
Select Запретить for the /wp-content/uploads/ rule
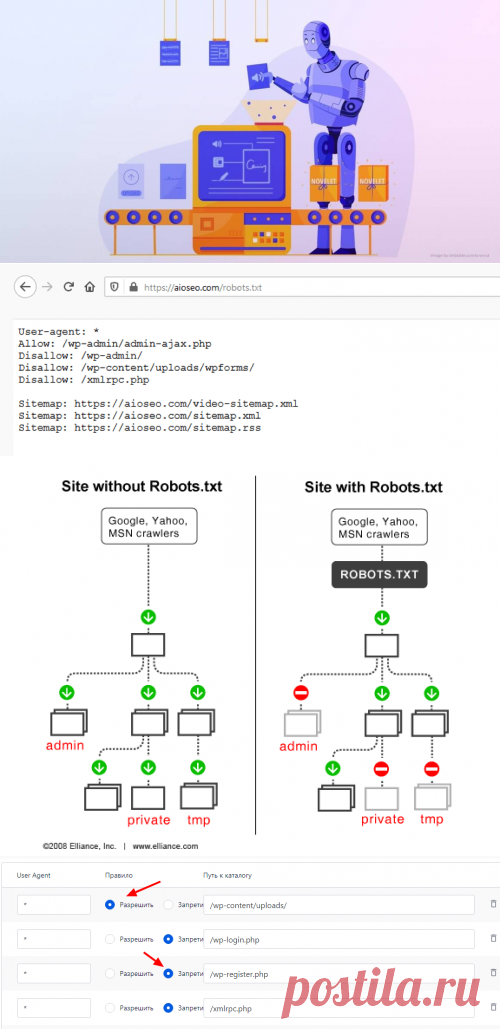pos(169,904)
